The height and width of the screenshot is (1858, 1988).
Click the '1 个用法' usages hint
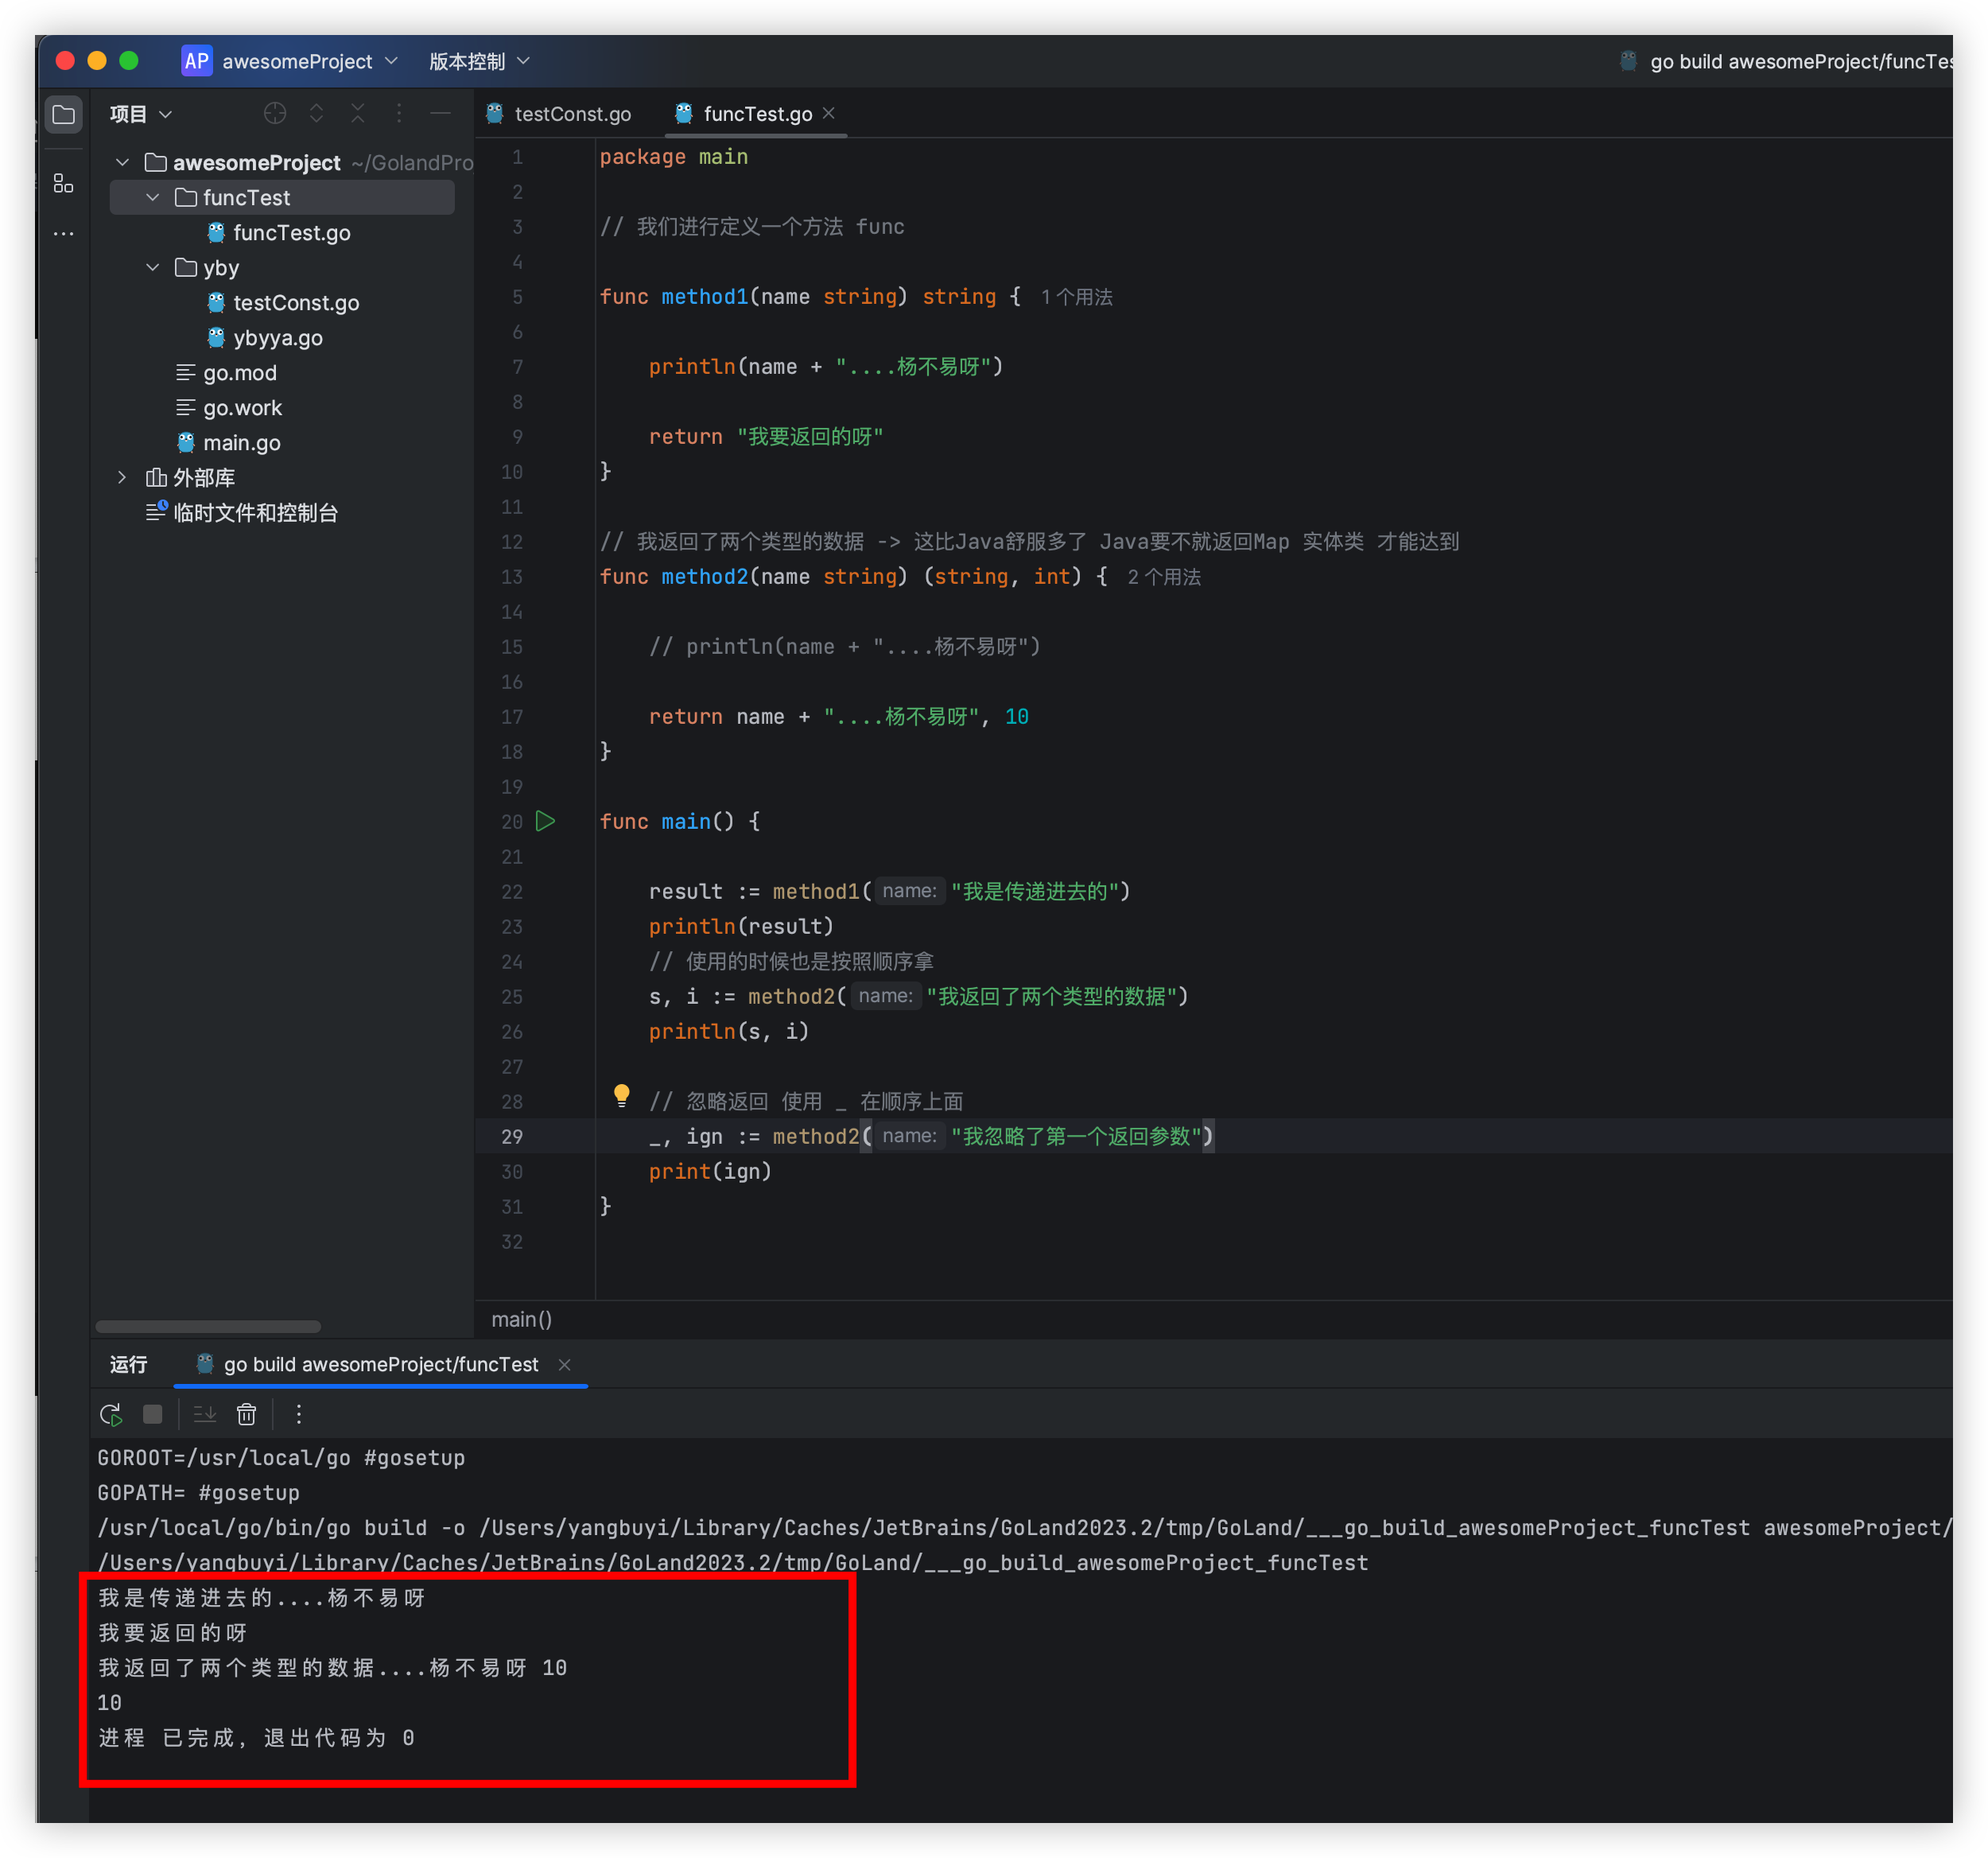click(x=1076, y=297)
